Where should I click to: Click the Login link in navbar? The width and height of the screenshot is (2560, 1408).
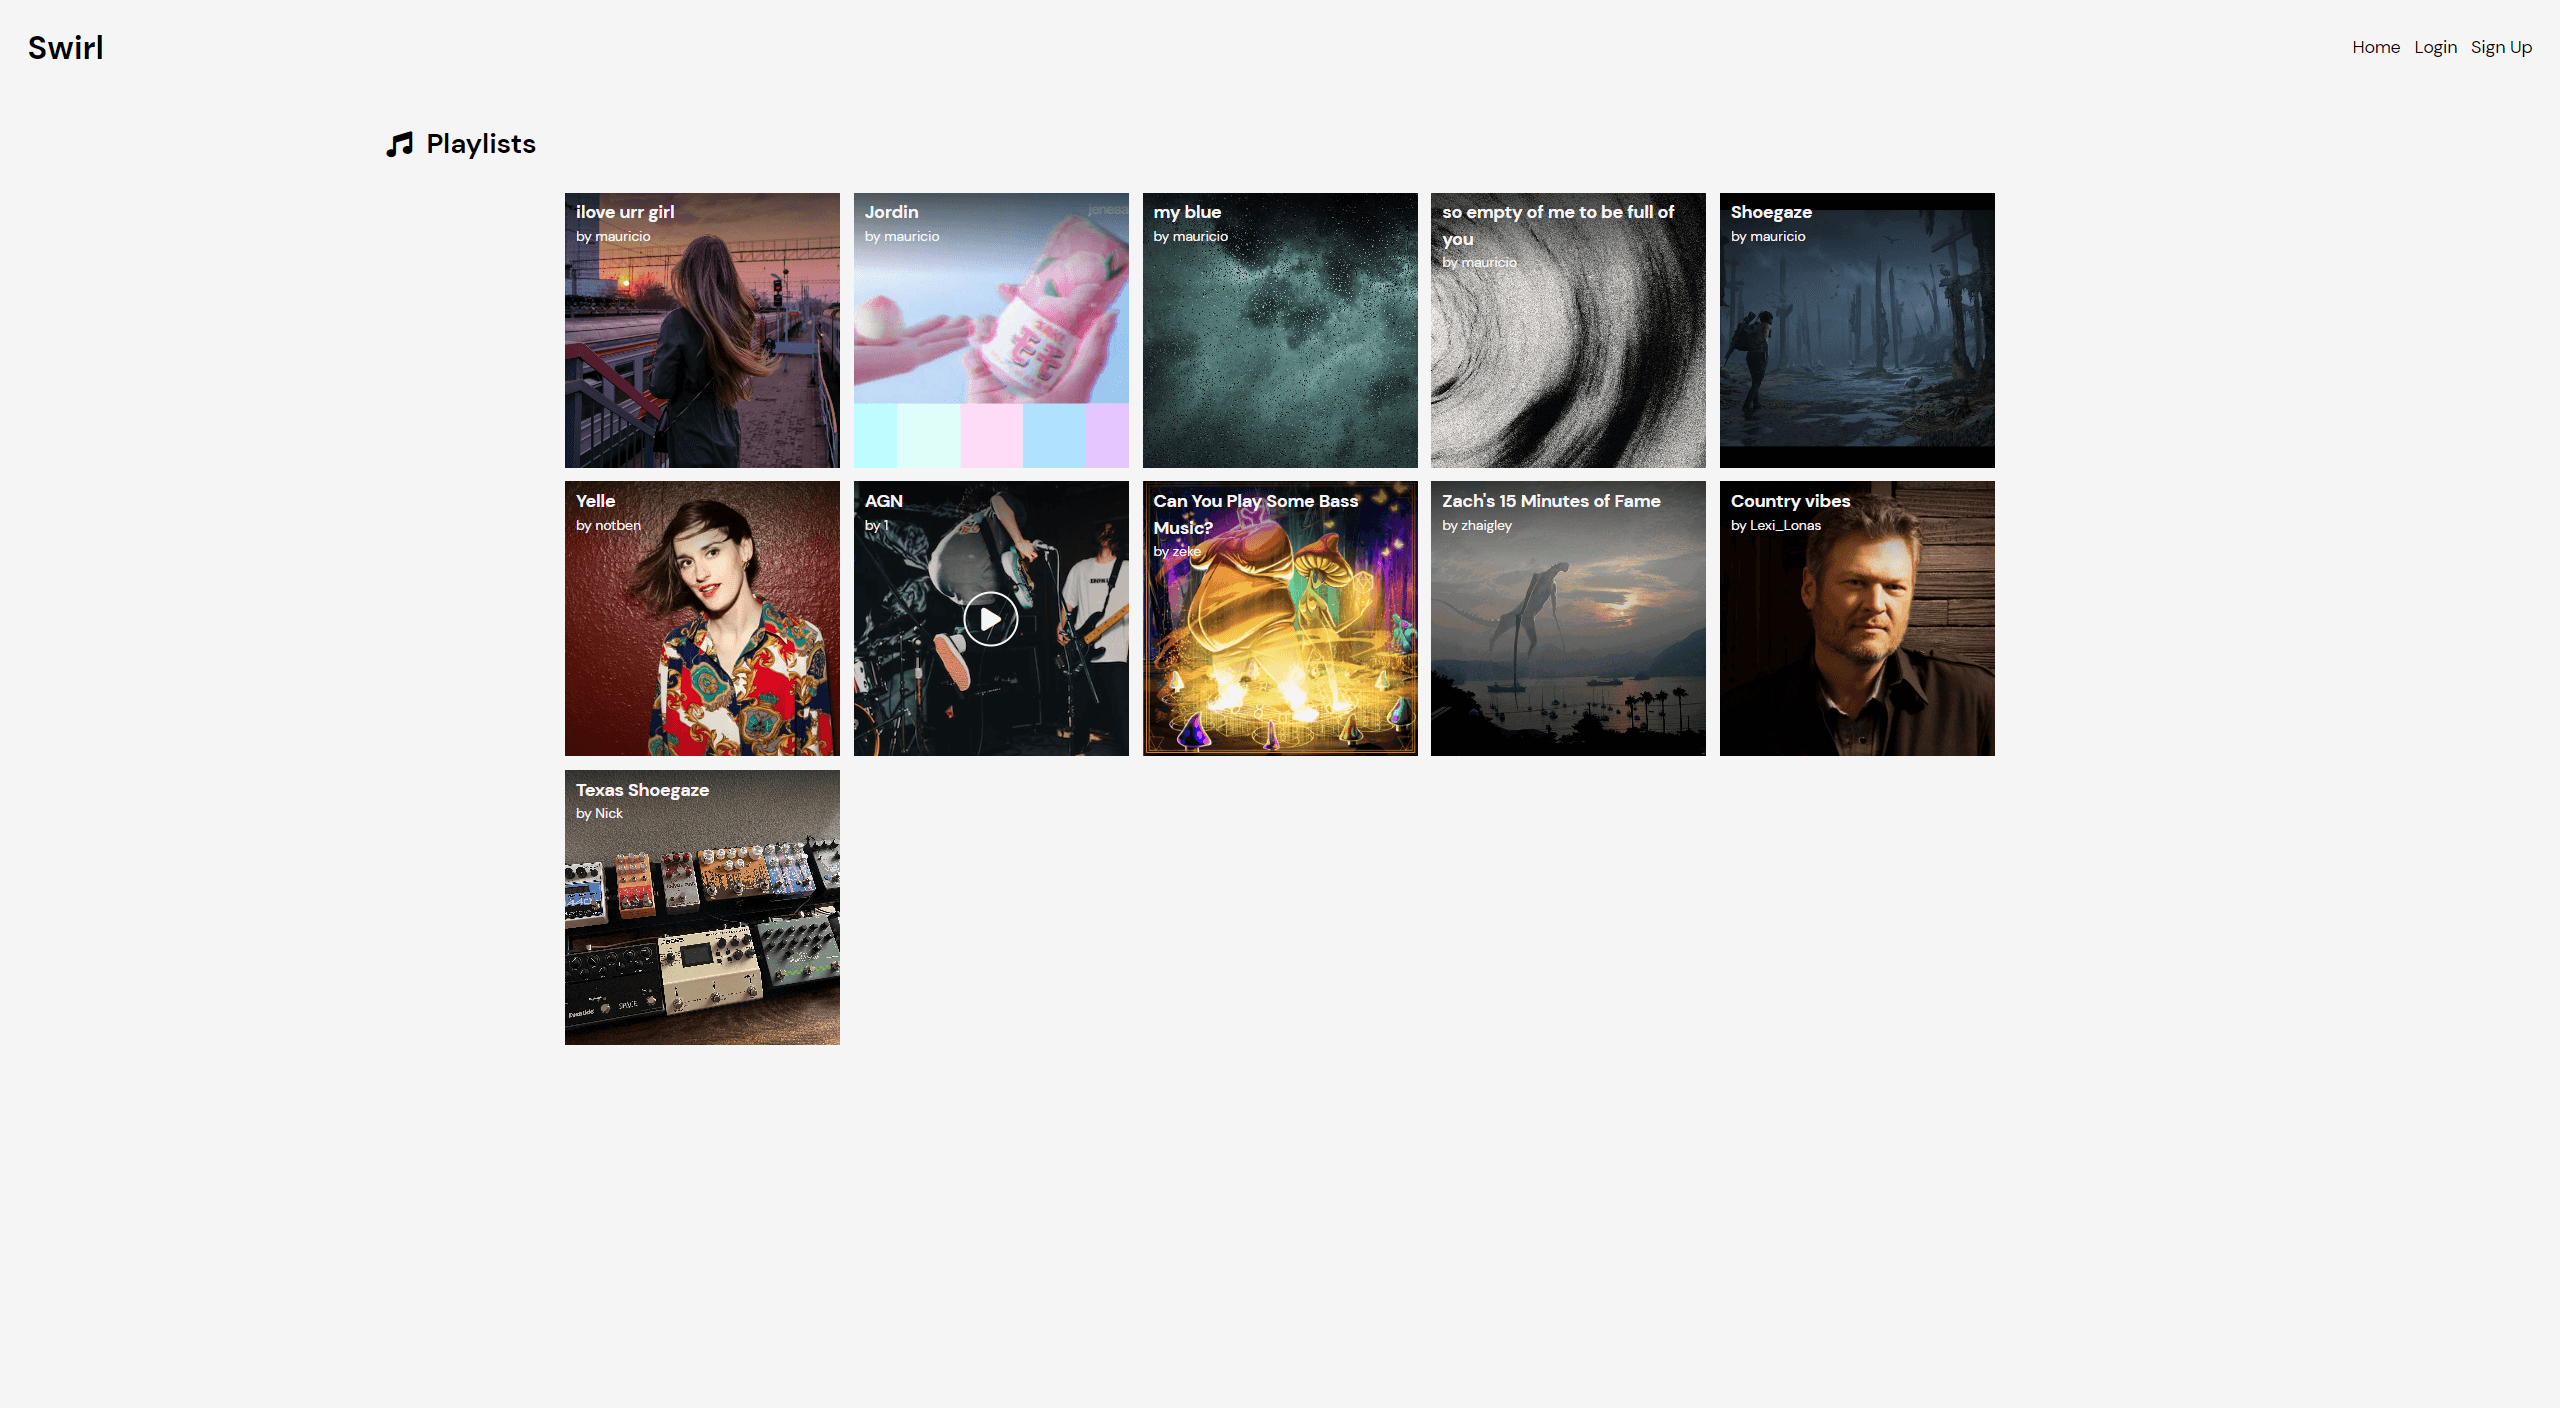[2435, 47]
